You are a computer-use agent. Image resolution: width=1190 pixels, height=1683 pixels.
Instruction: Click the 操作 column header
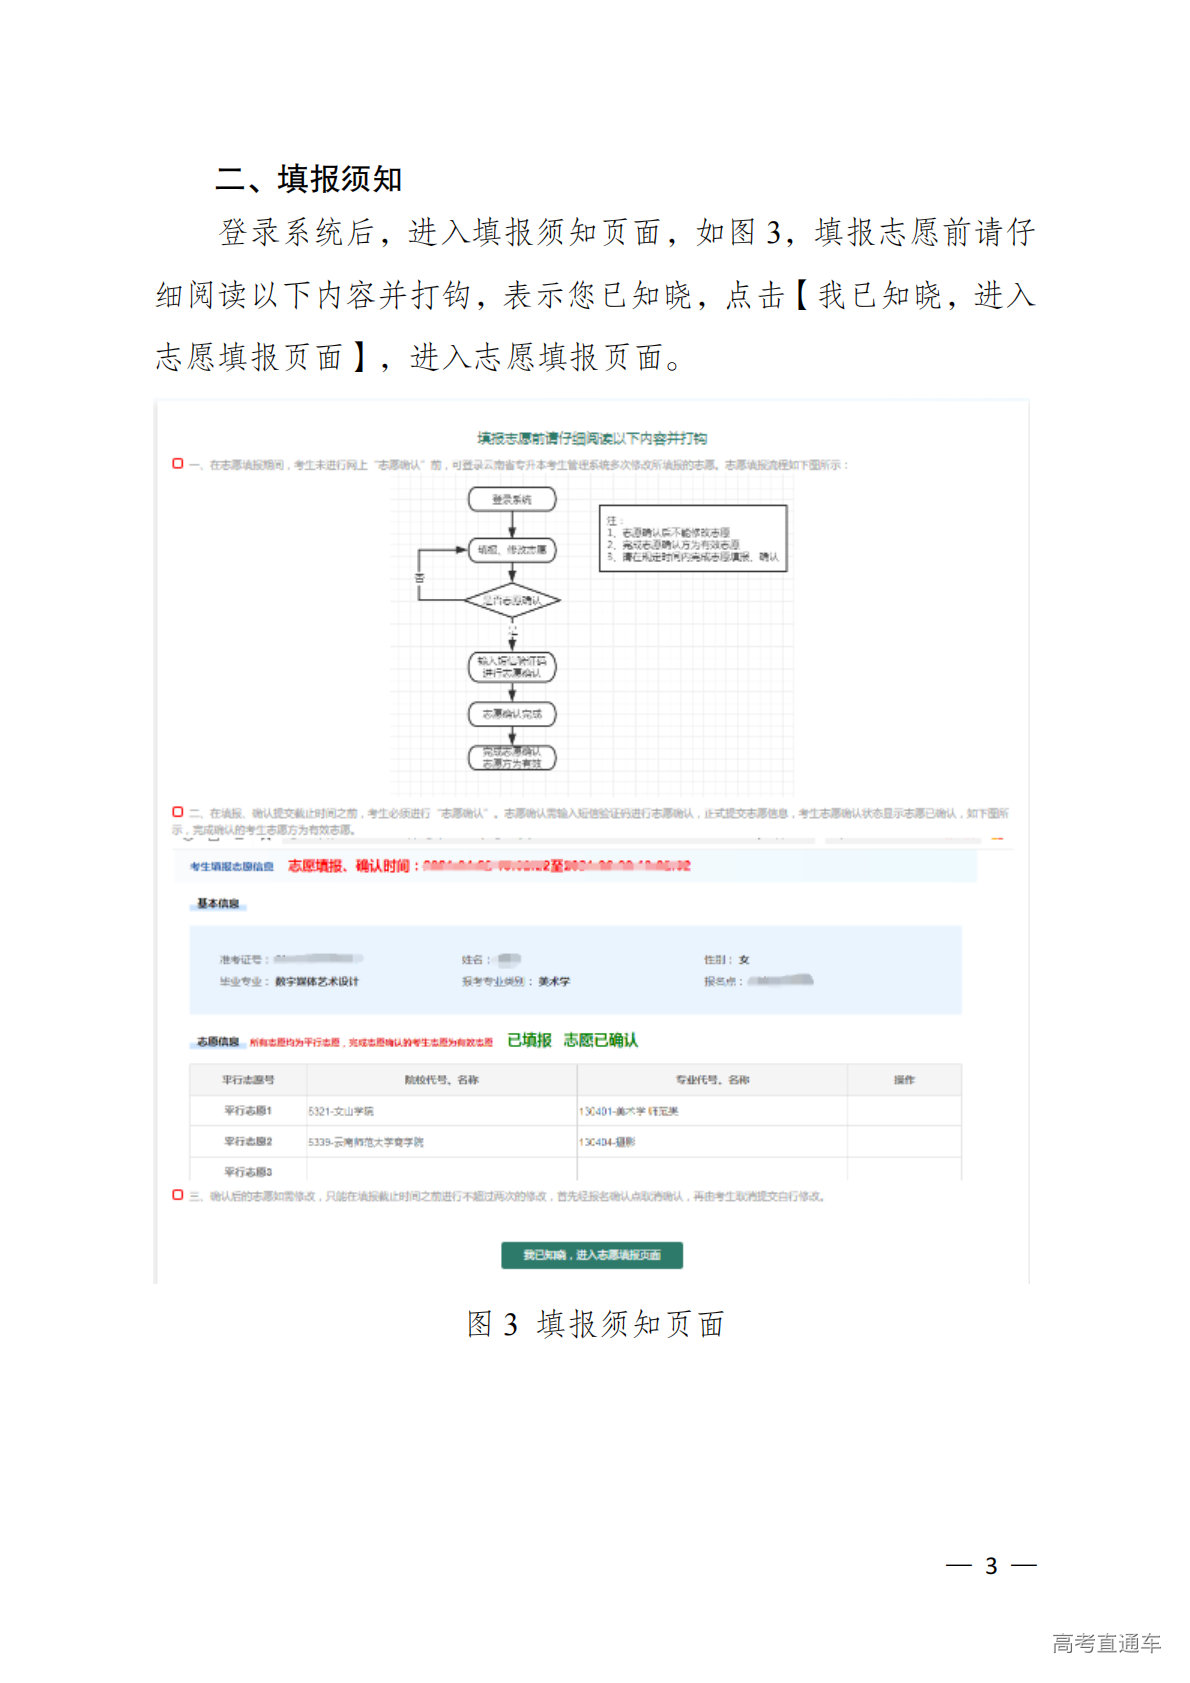904,1080
